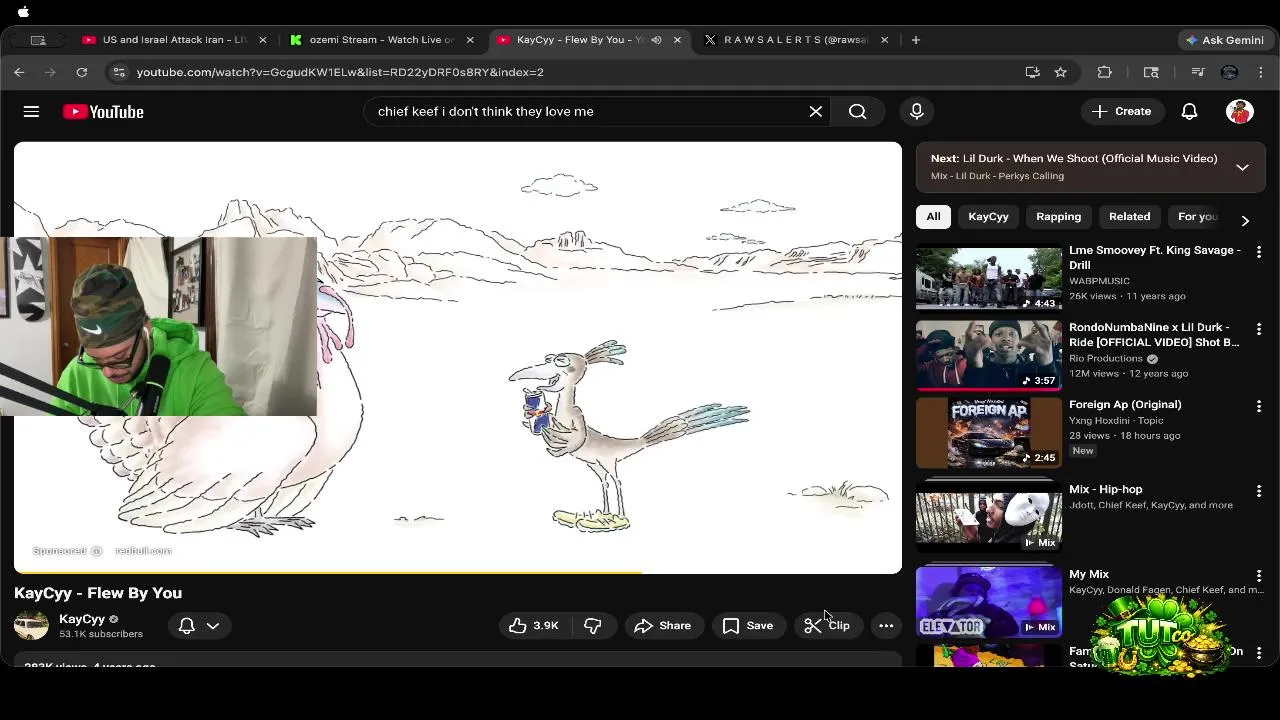The image size is (1280, 720).
Task: Click the Foreign Ap (Original) title
Action: click(x=1125, y=404)
